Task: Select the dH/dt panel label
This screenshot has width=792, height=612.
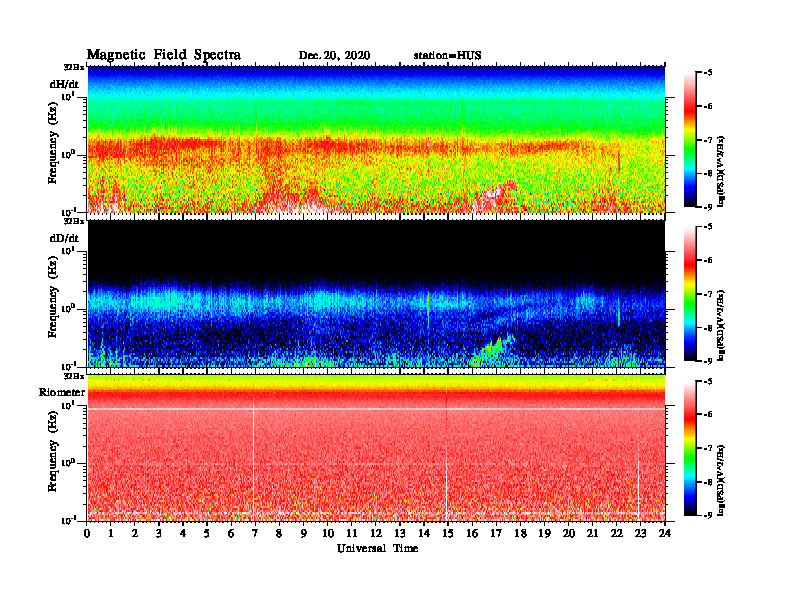Action: [x=64, y=85]
